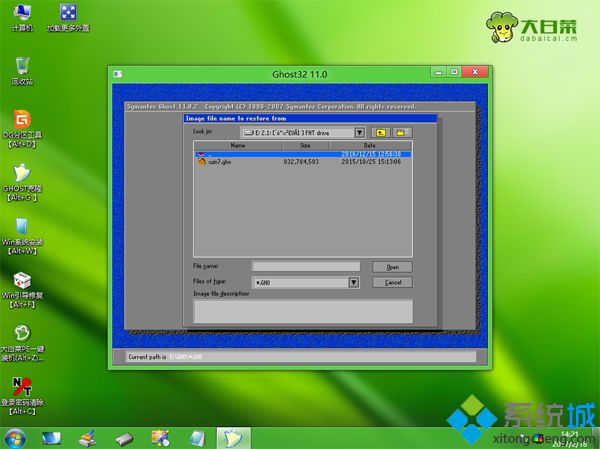Launch DG partition tool (Alt+D) shortcut
600x449 pixels.
point(22,129)
